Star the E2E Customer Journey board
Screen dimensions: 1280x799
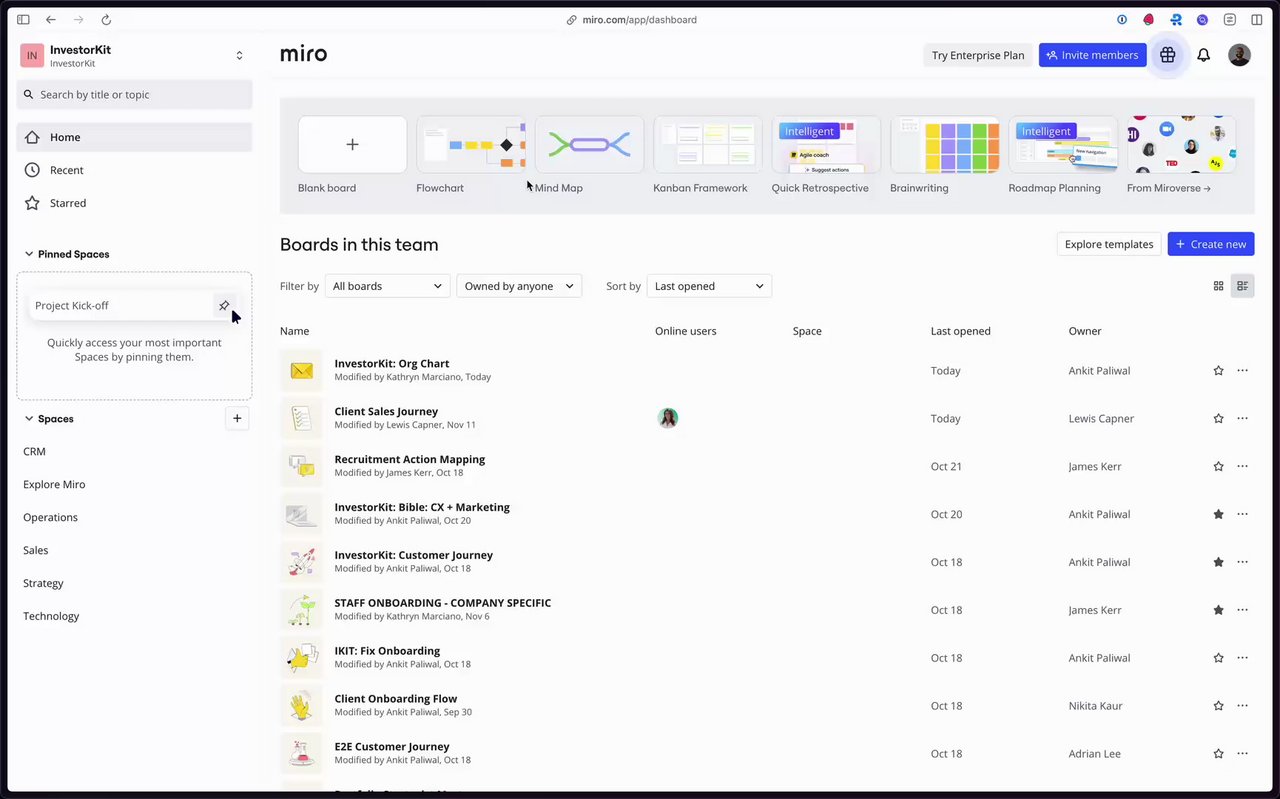[x=1218, y=754]
